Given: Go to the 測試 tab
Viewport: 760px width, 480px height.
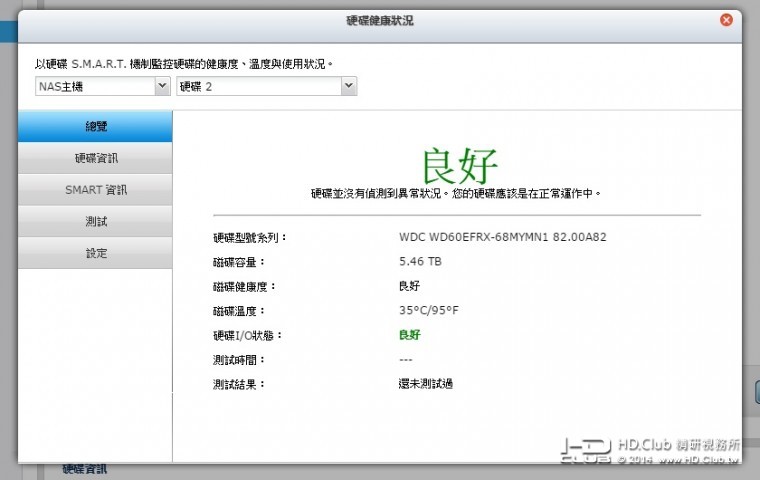Looking at the screenshot, I should [x=95, y=222].
